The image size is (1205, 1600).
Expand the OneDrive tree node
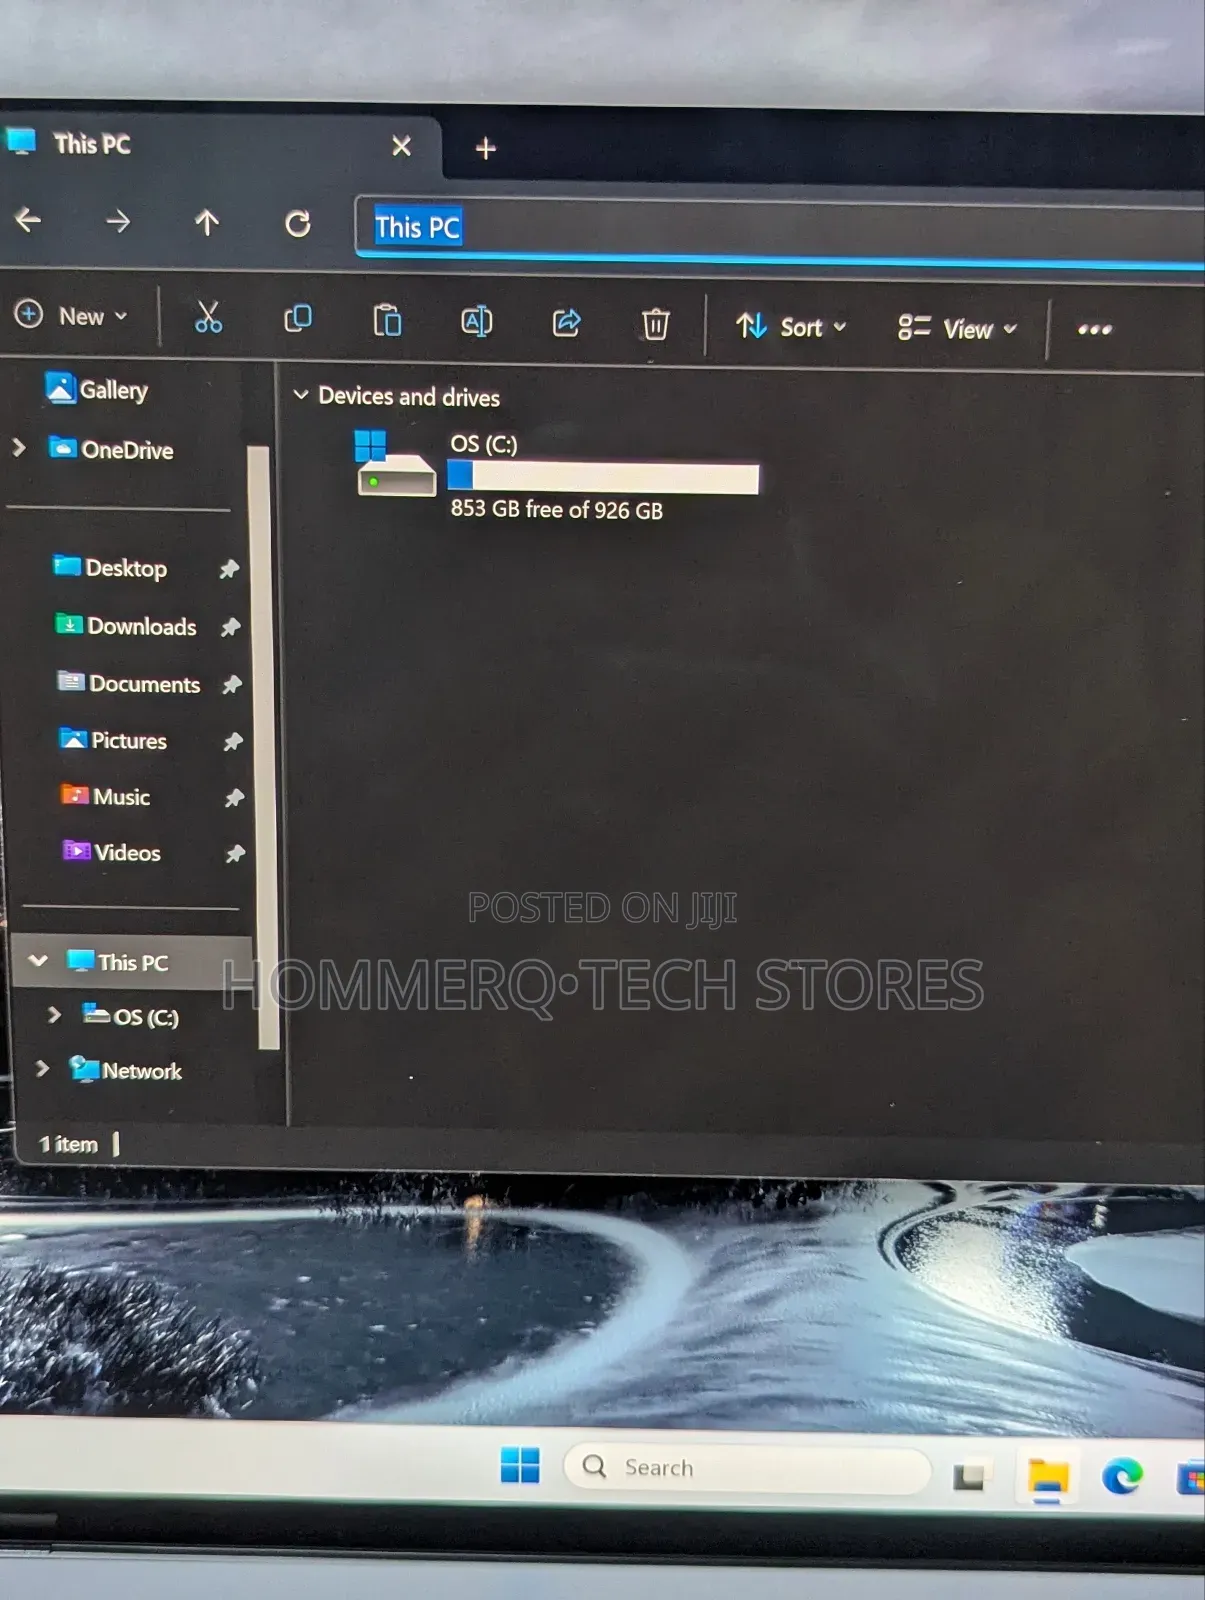(x=19, y=448)
